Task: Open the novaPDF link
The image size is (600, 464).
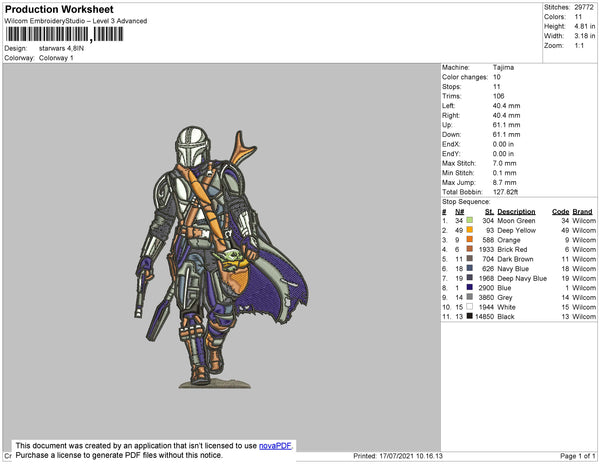Action: (276, 445)
